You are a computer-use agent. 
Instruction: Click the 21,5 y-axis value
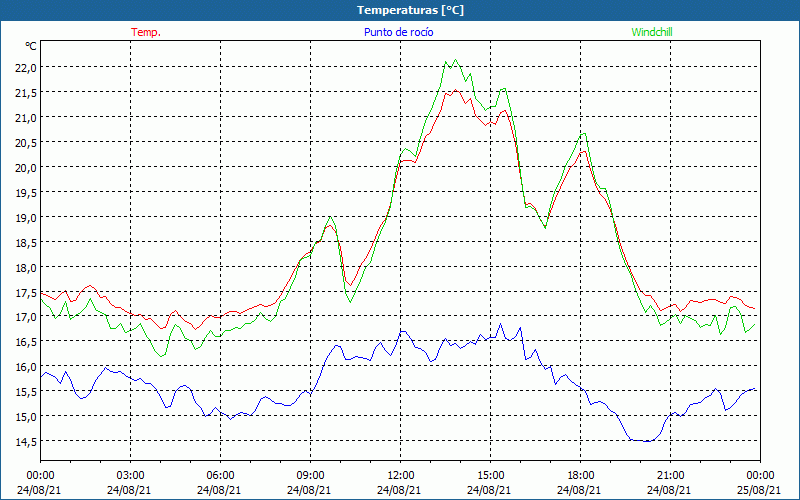tap(26, 92)
